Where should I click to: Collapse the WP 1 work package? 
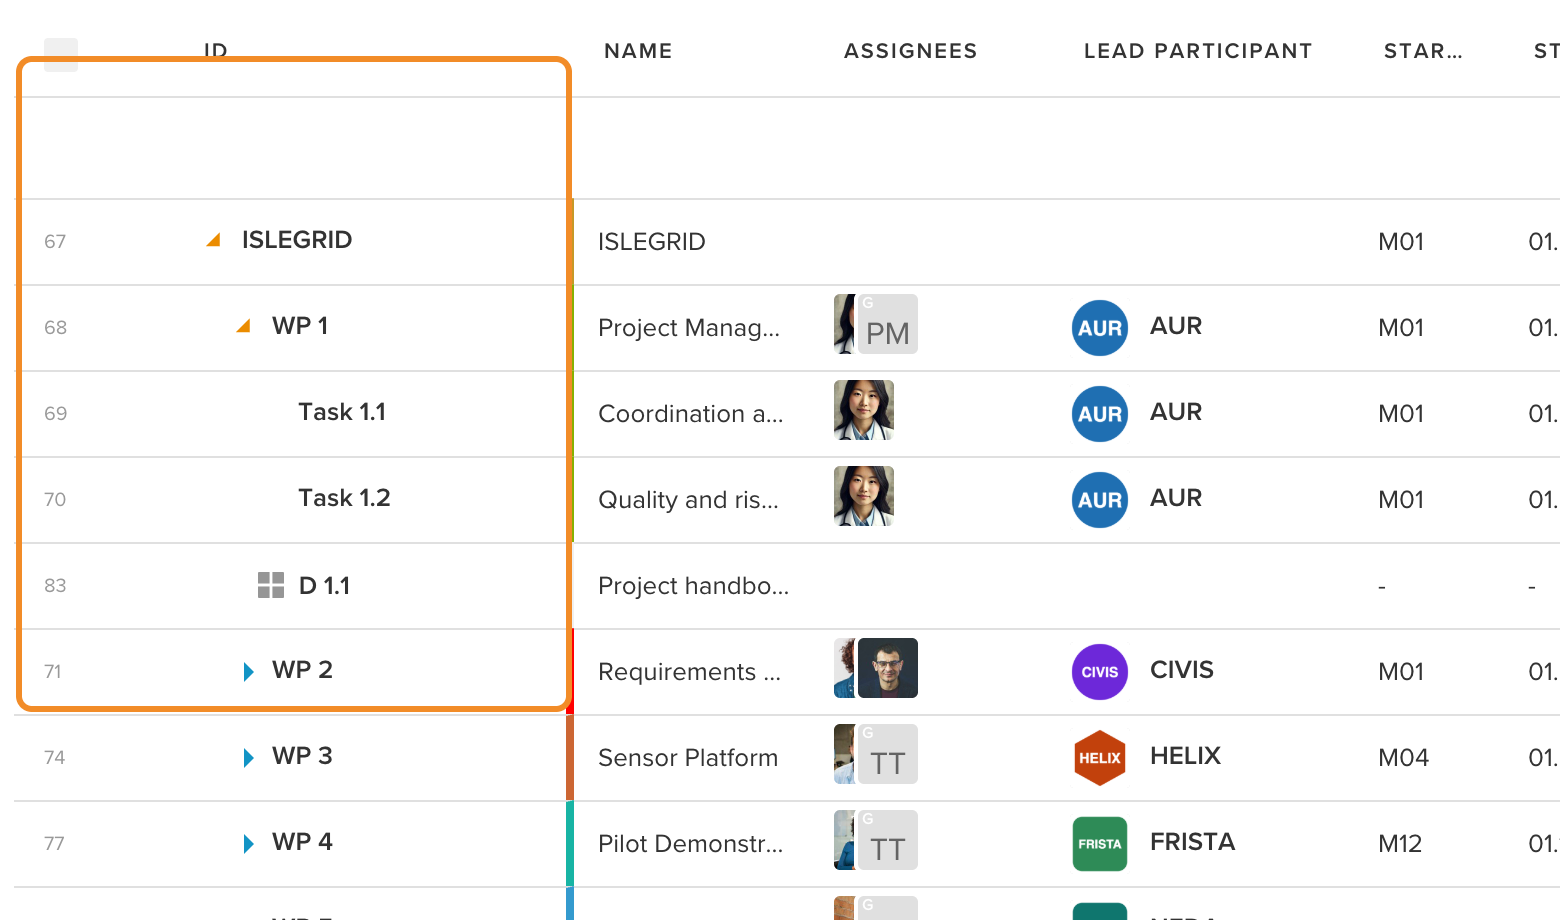coord(243,326)
